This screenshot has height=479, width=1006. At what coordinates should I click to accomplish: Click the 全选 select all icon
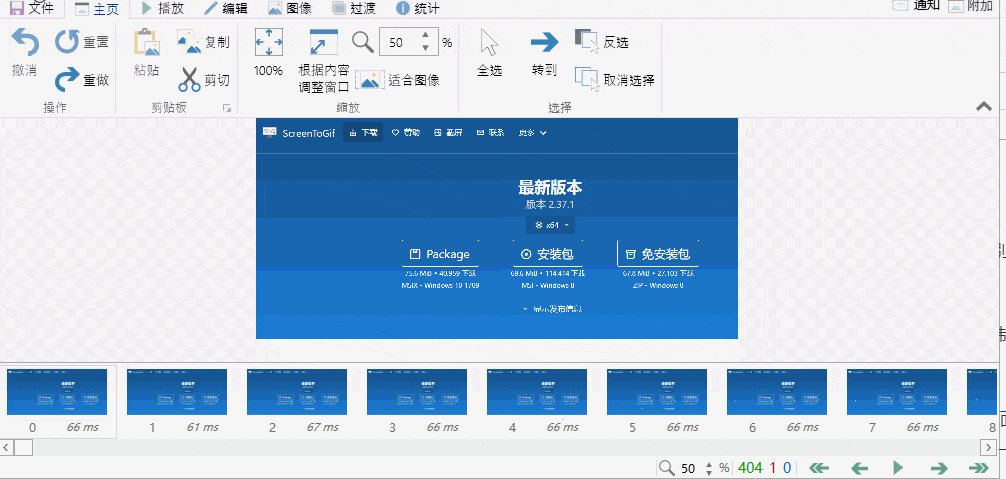(x=490, y=42)
